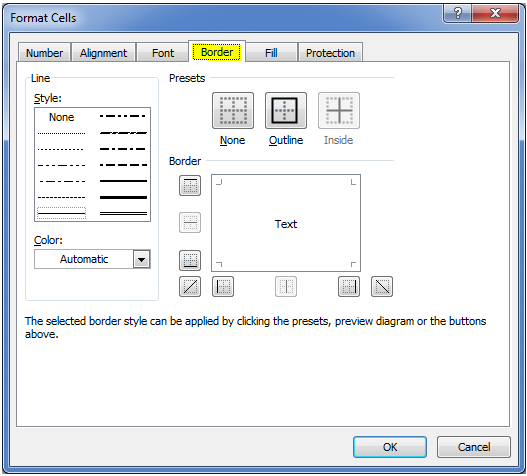Toggle the left border button

tap(223, 287)
